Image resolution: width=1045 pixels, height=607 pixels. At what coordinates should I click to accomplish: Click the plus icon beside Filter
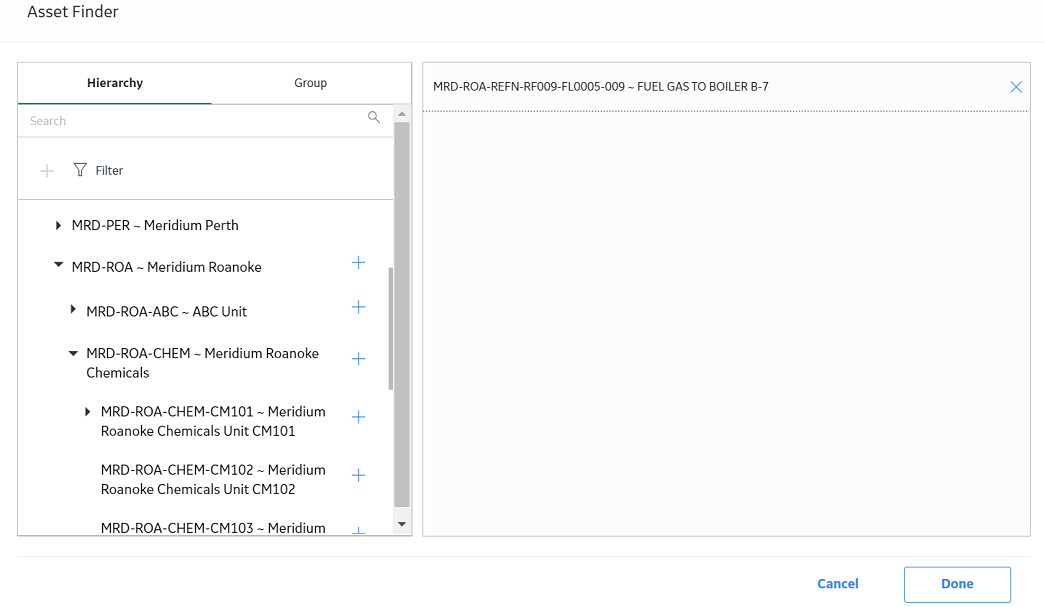(47, 171)
